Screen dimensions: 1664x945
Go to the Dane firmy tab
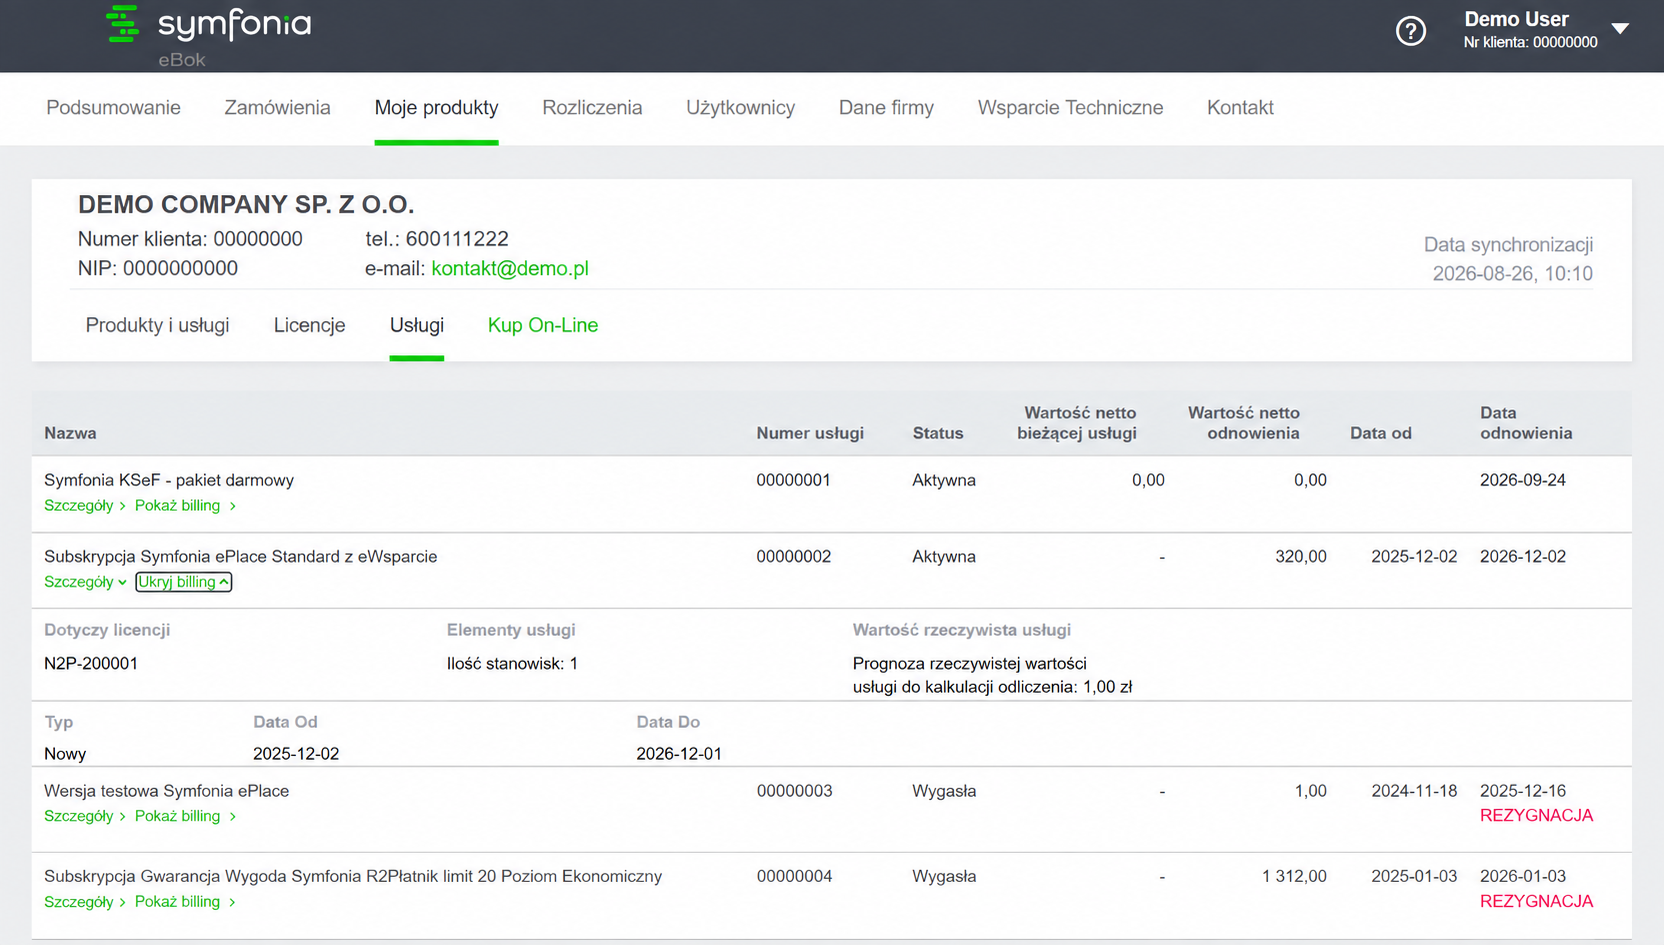(886, 108)
